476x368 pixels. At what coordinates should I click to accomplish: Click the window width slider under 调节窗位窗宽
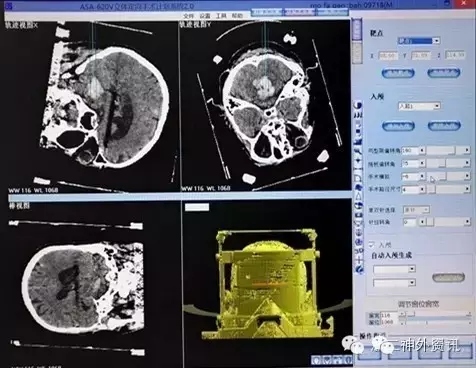click(x=436, y=314)
